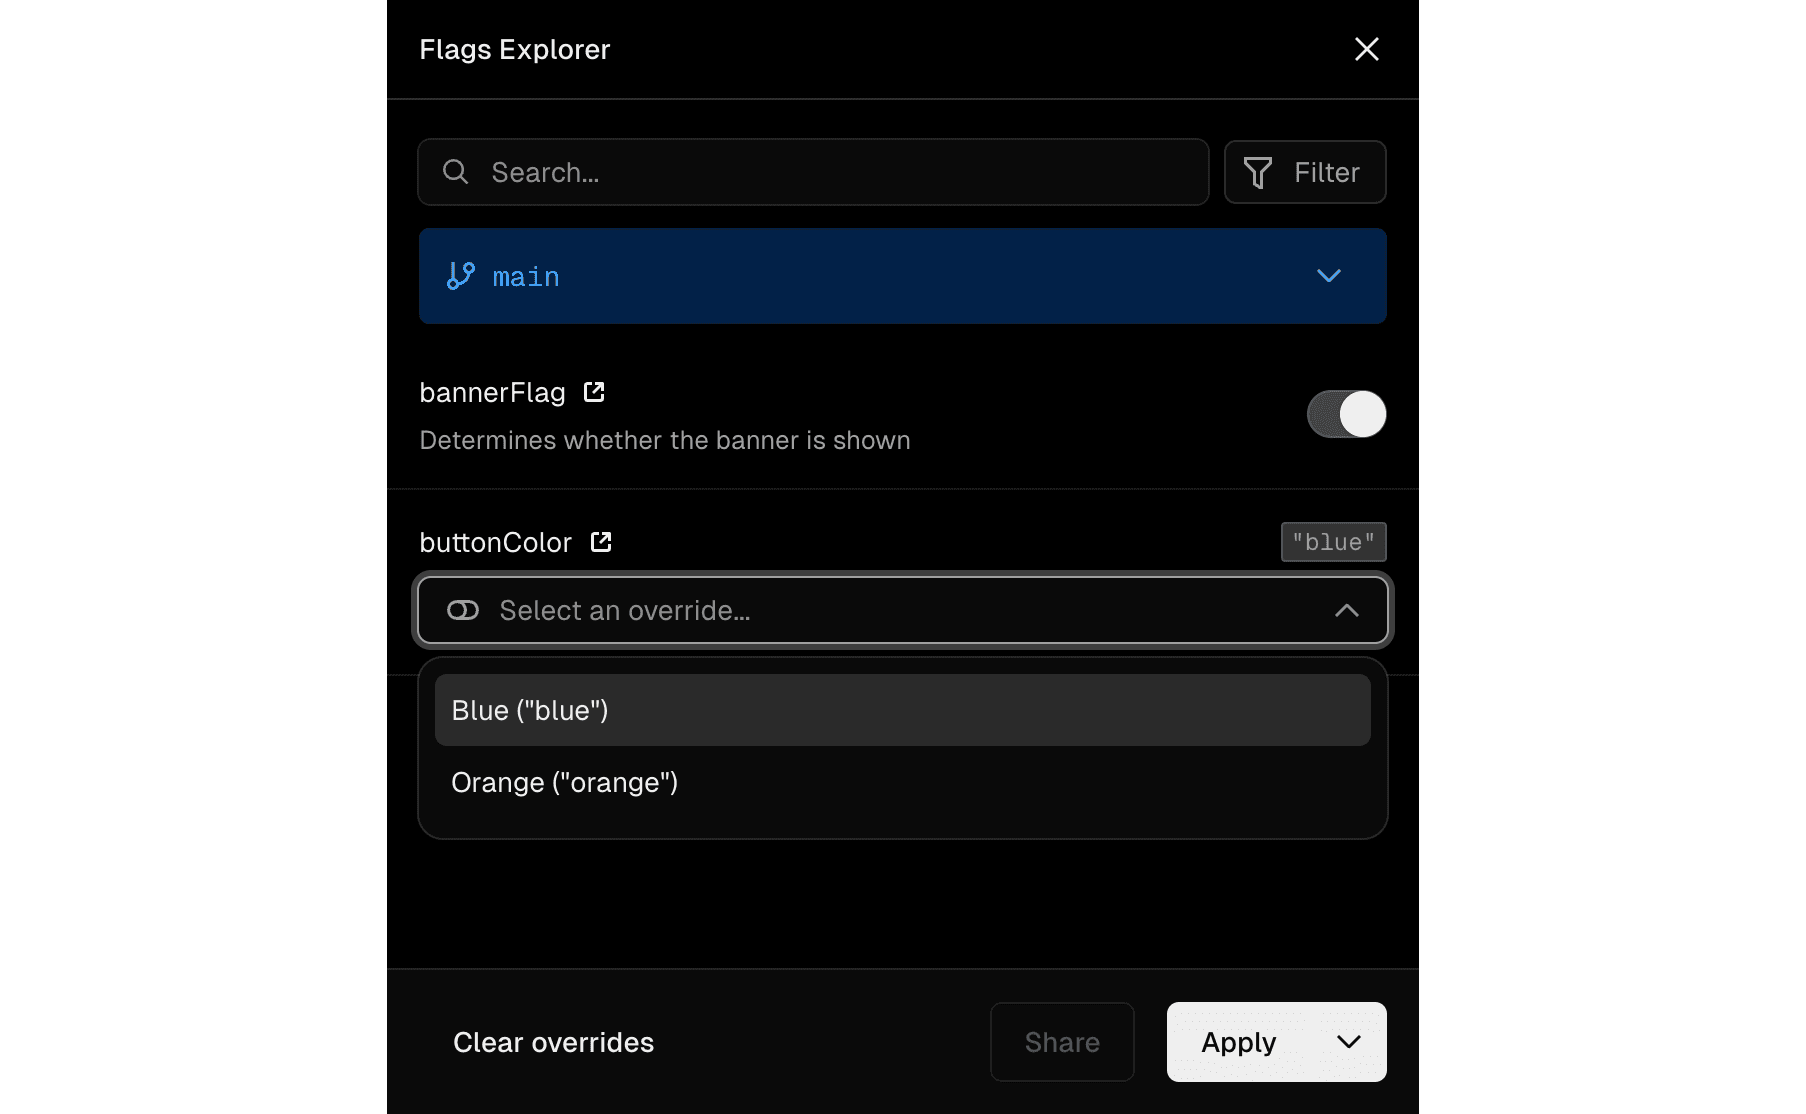
Task: Click the Clear overrides button
Action: tap(553, 1042)
